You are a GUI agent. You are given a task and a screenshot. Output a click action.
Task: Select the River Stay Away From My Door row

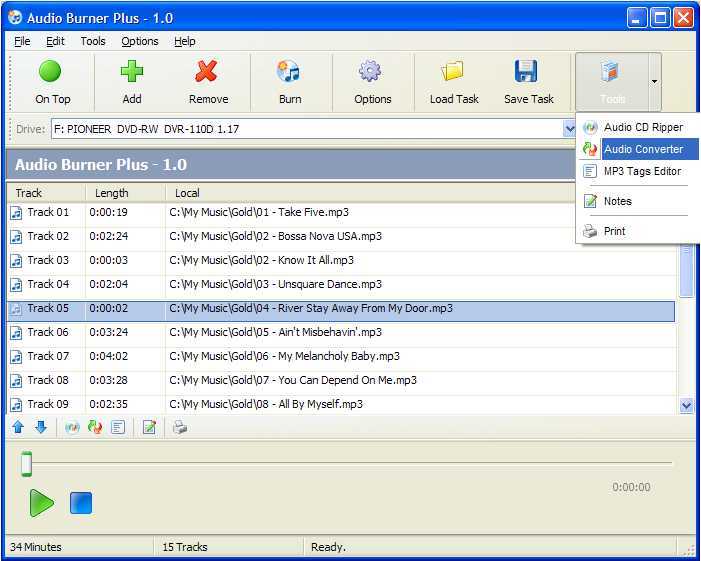pos(341,312)
